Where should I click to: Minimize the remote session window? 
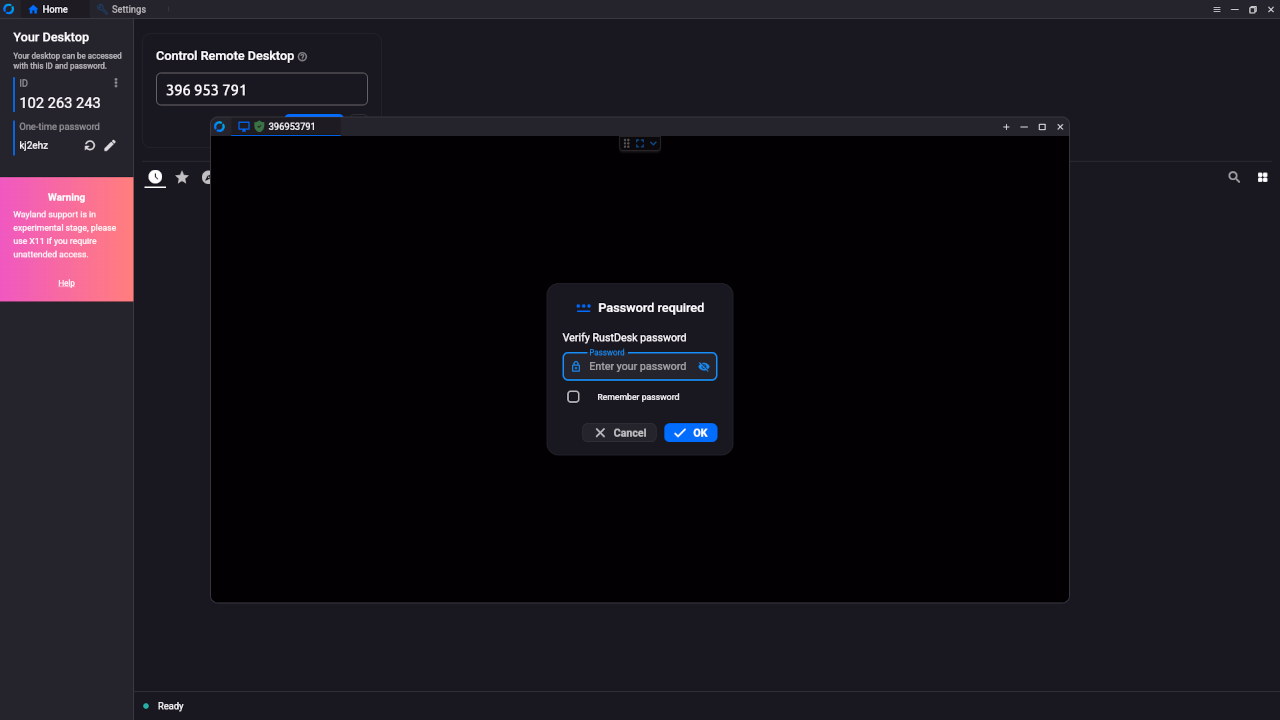click(1024, 127)
